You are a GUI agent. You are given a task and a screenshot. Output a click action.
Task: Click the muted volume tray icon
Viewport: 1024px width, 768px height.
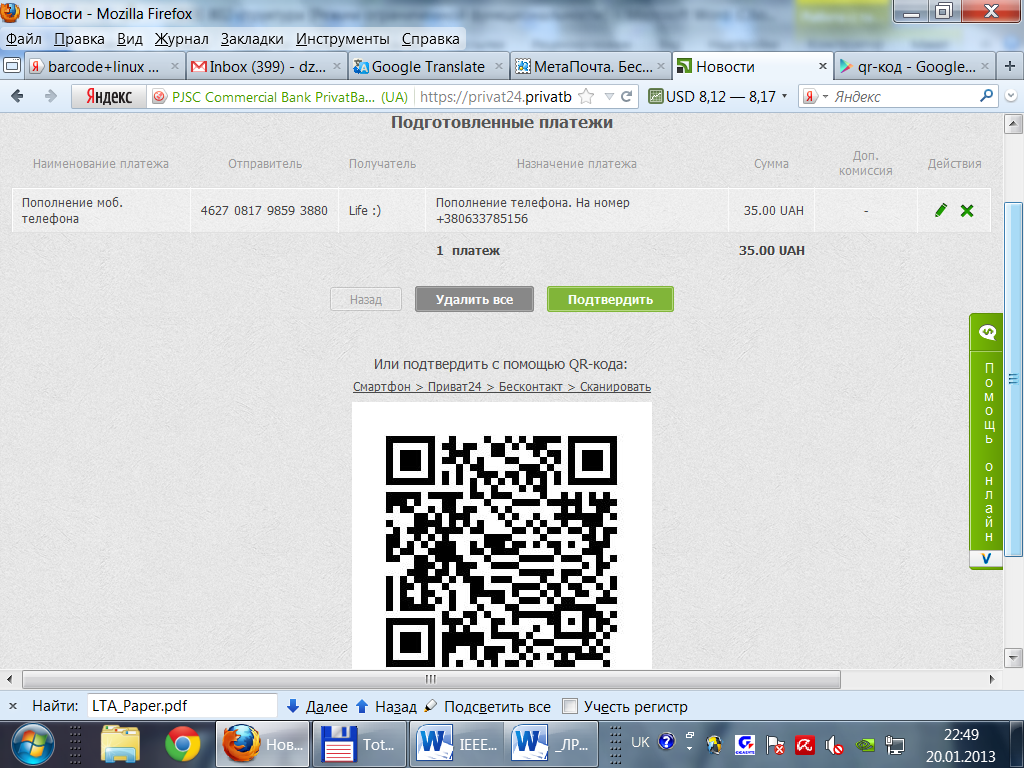coord(833,744)
